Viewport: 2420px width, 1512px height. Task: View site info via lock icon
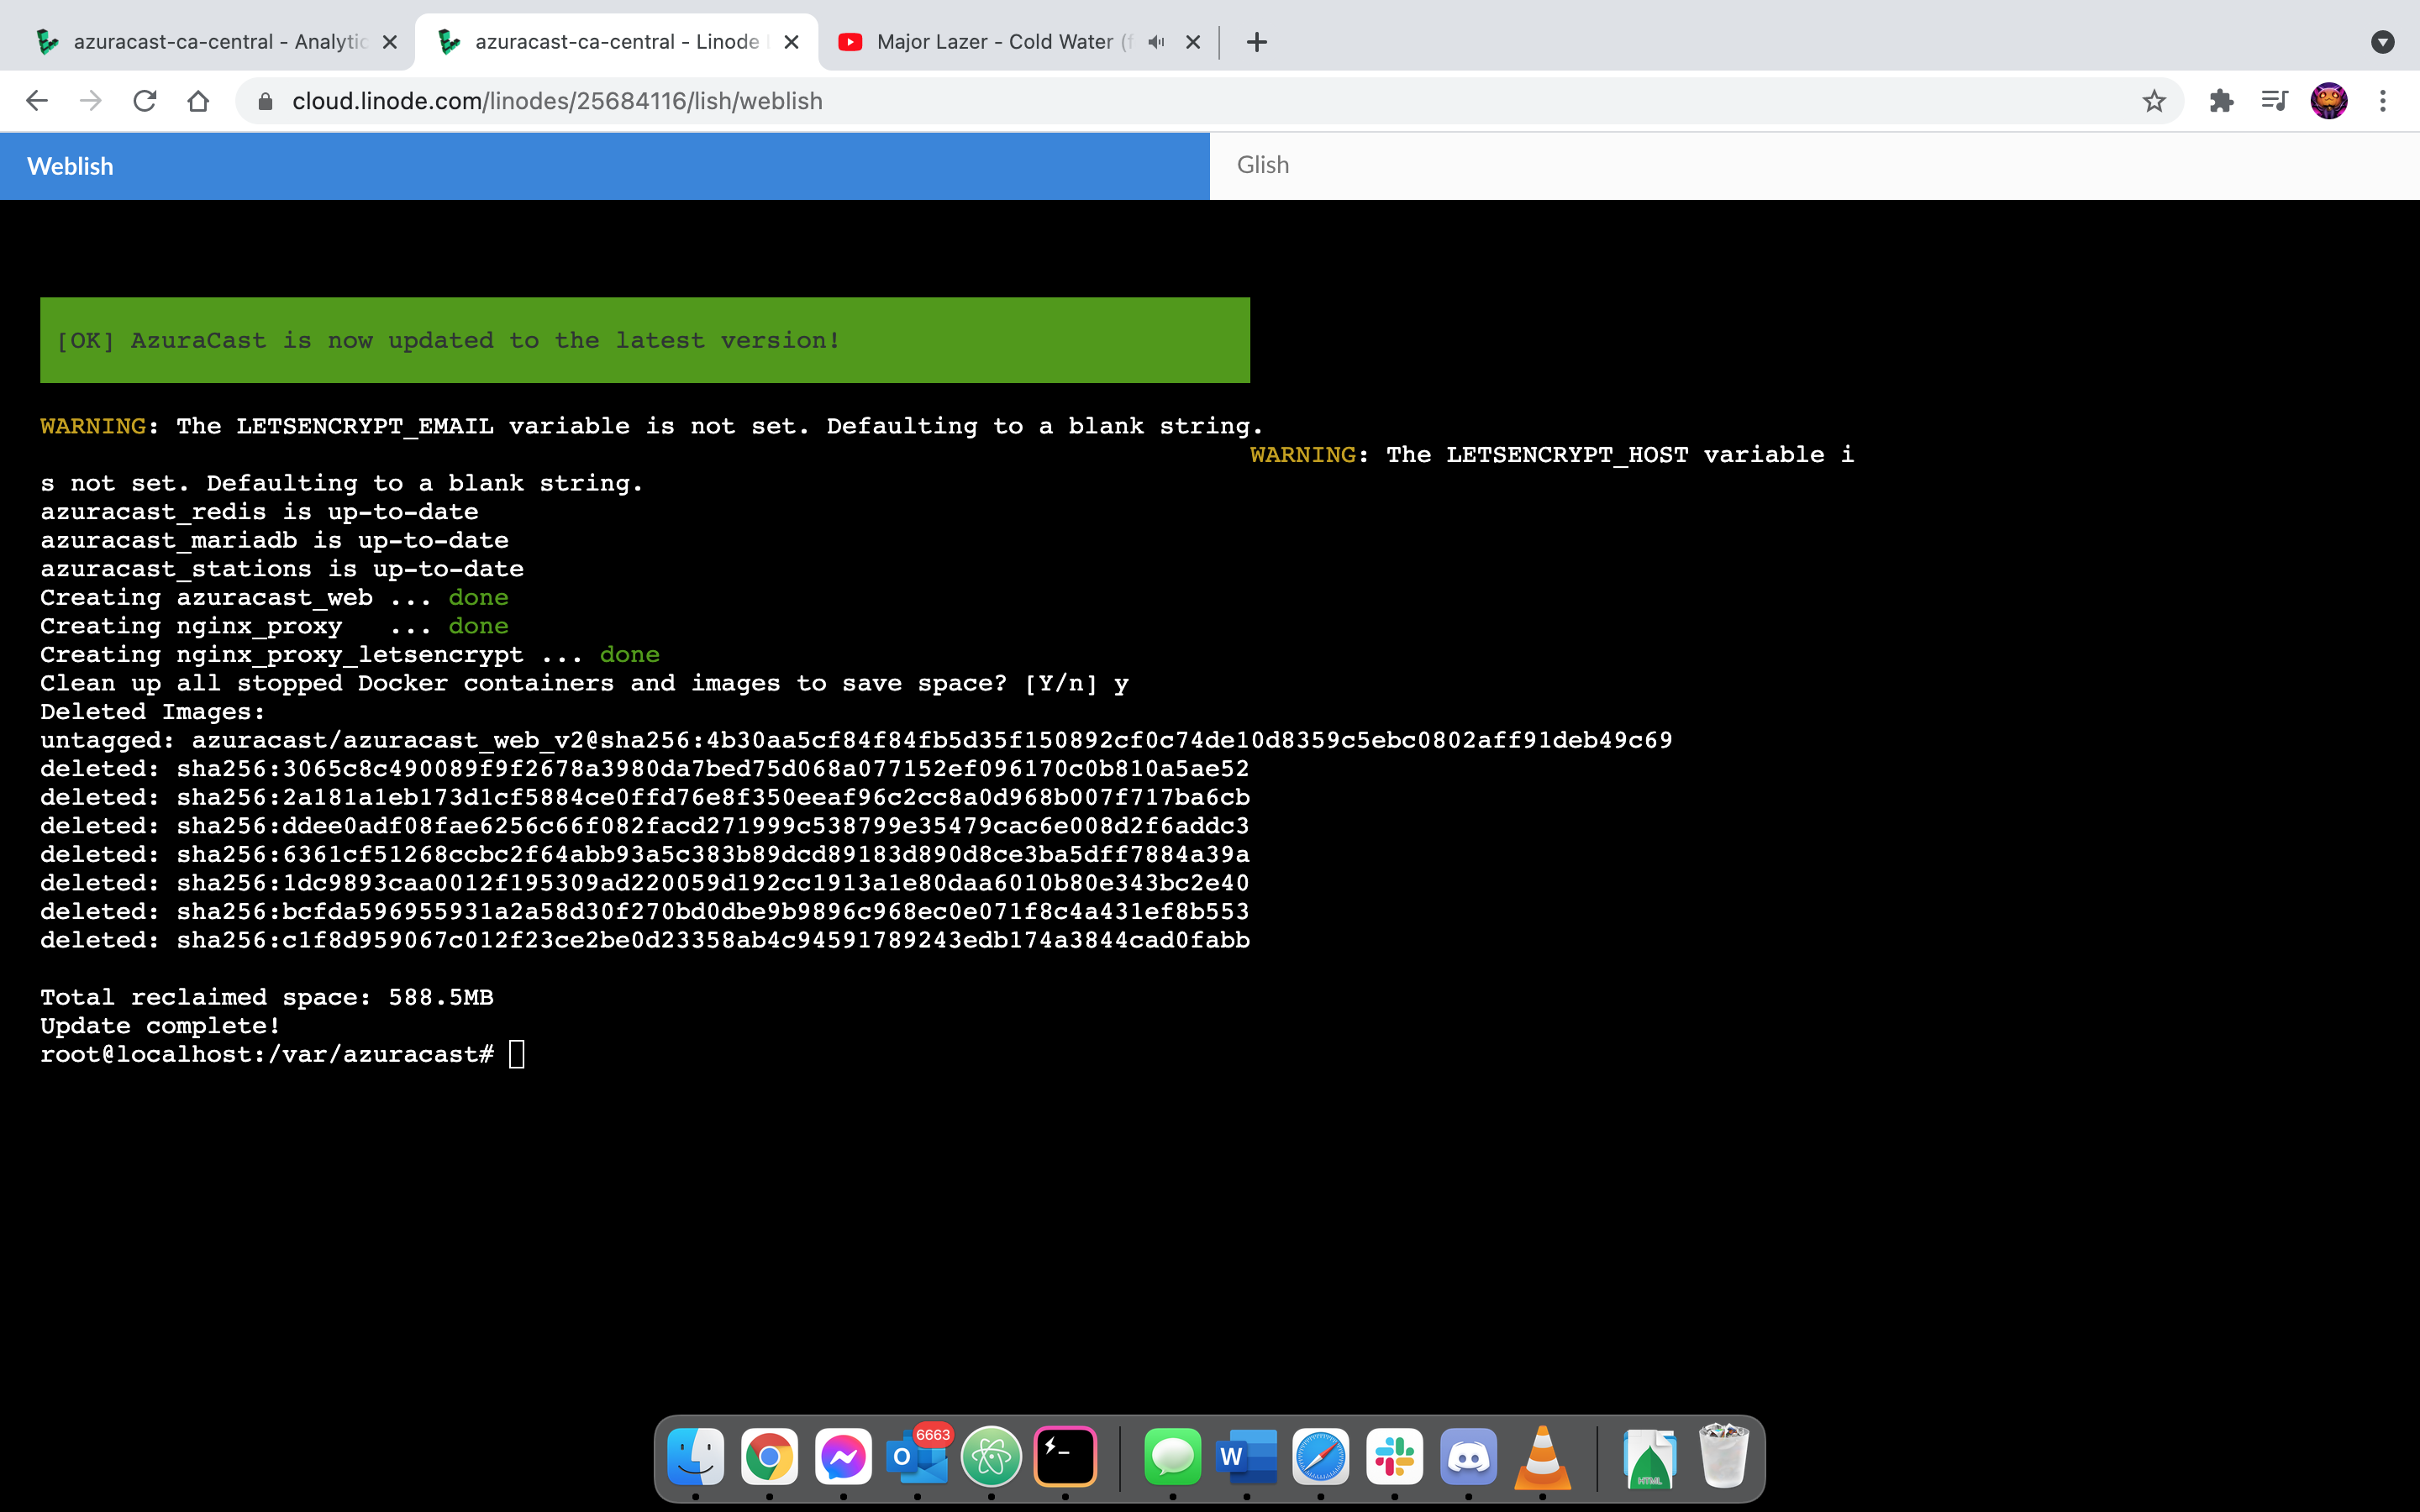[x=265, y=101]
